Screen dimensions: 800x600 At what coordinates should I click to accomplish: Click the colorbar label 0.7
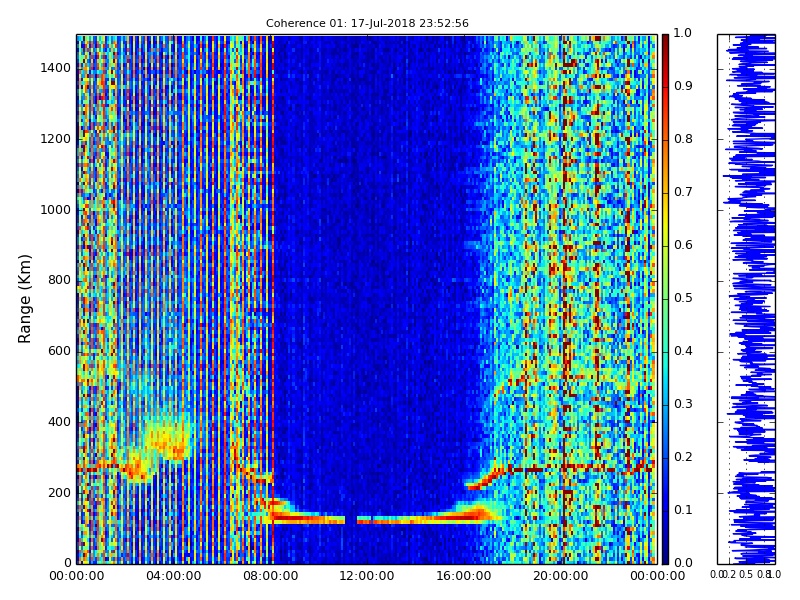pyautogui.click(x=683, y=192)
